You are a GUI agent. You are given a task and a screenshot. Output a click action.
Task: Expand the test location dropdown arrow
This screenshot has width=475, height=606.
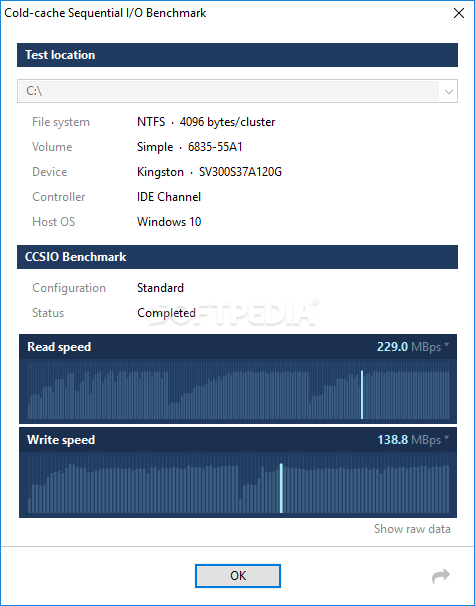pyautogui.click(x=448, y=92)
